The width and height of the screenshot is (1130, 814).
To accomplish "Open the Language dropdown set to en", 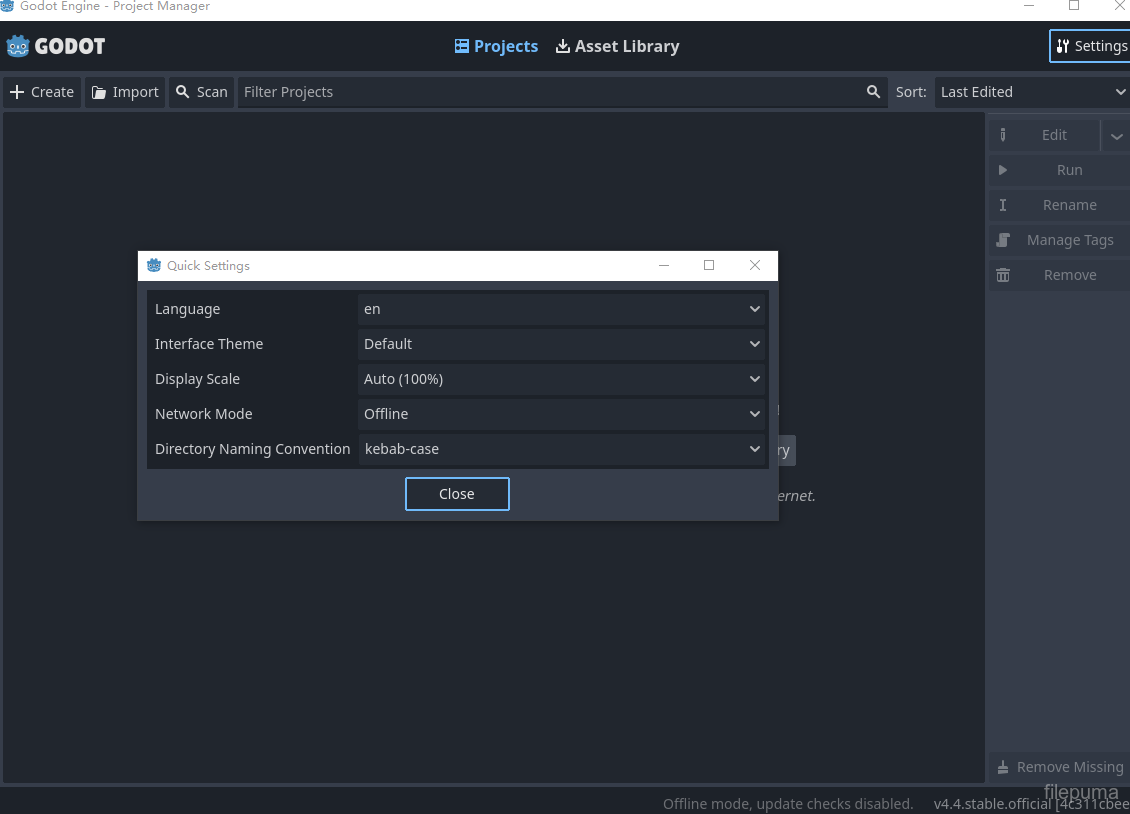I will 562,309.
